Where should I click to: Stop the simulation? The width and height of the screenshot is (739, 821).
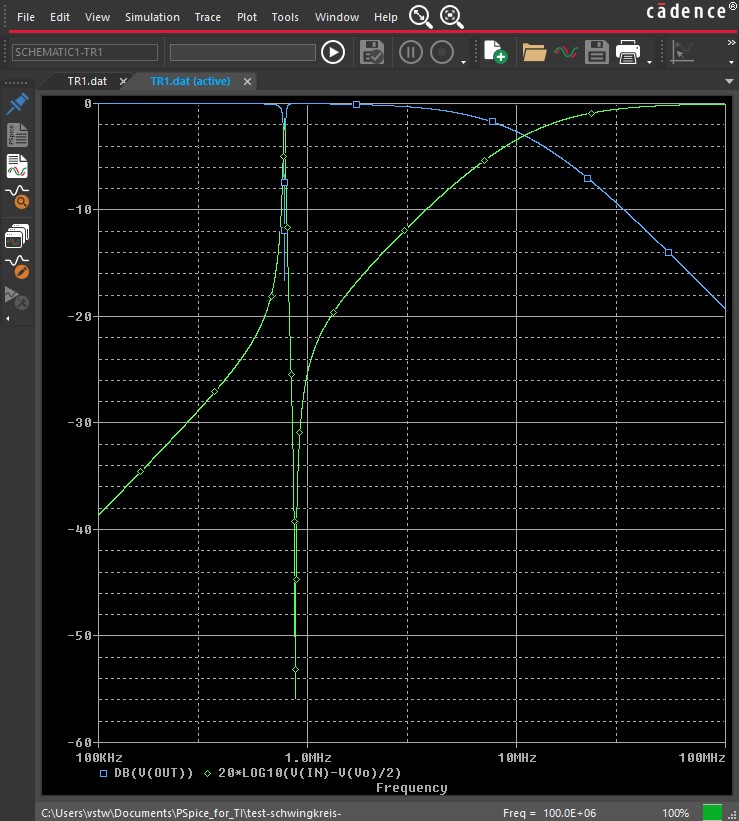(x=442, y=52)
